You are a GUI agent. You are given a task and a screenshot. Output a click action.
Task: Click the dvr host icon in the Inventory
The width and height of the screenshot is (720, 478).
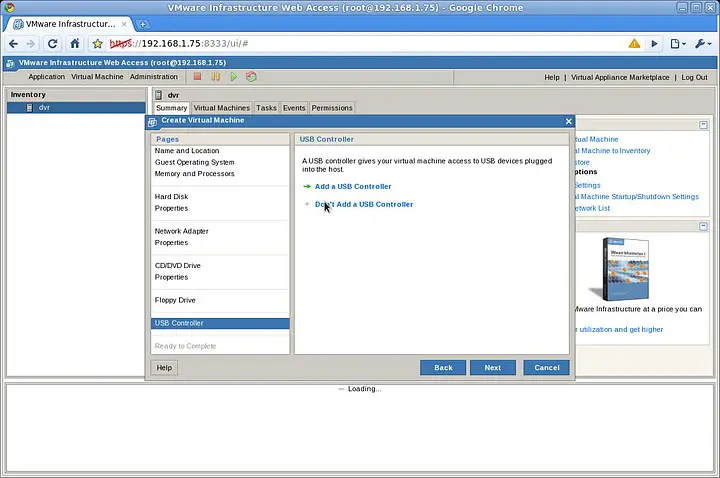29,107
